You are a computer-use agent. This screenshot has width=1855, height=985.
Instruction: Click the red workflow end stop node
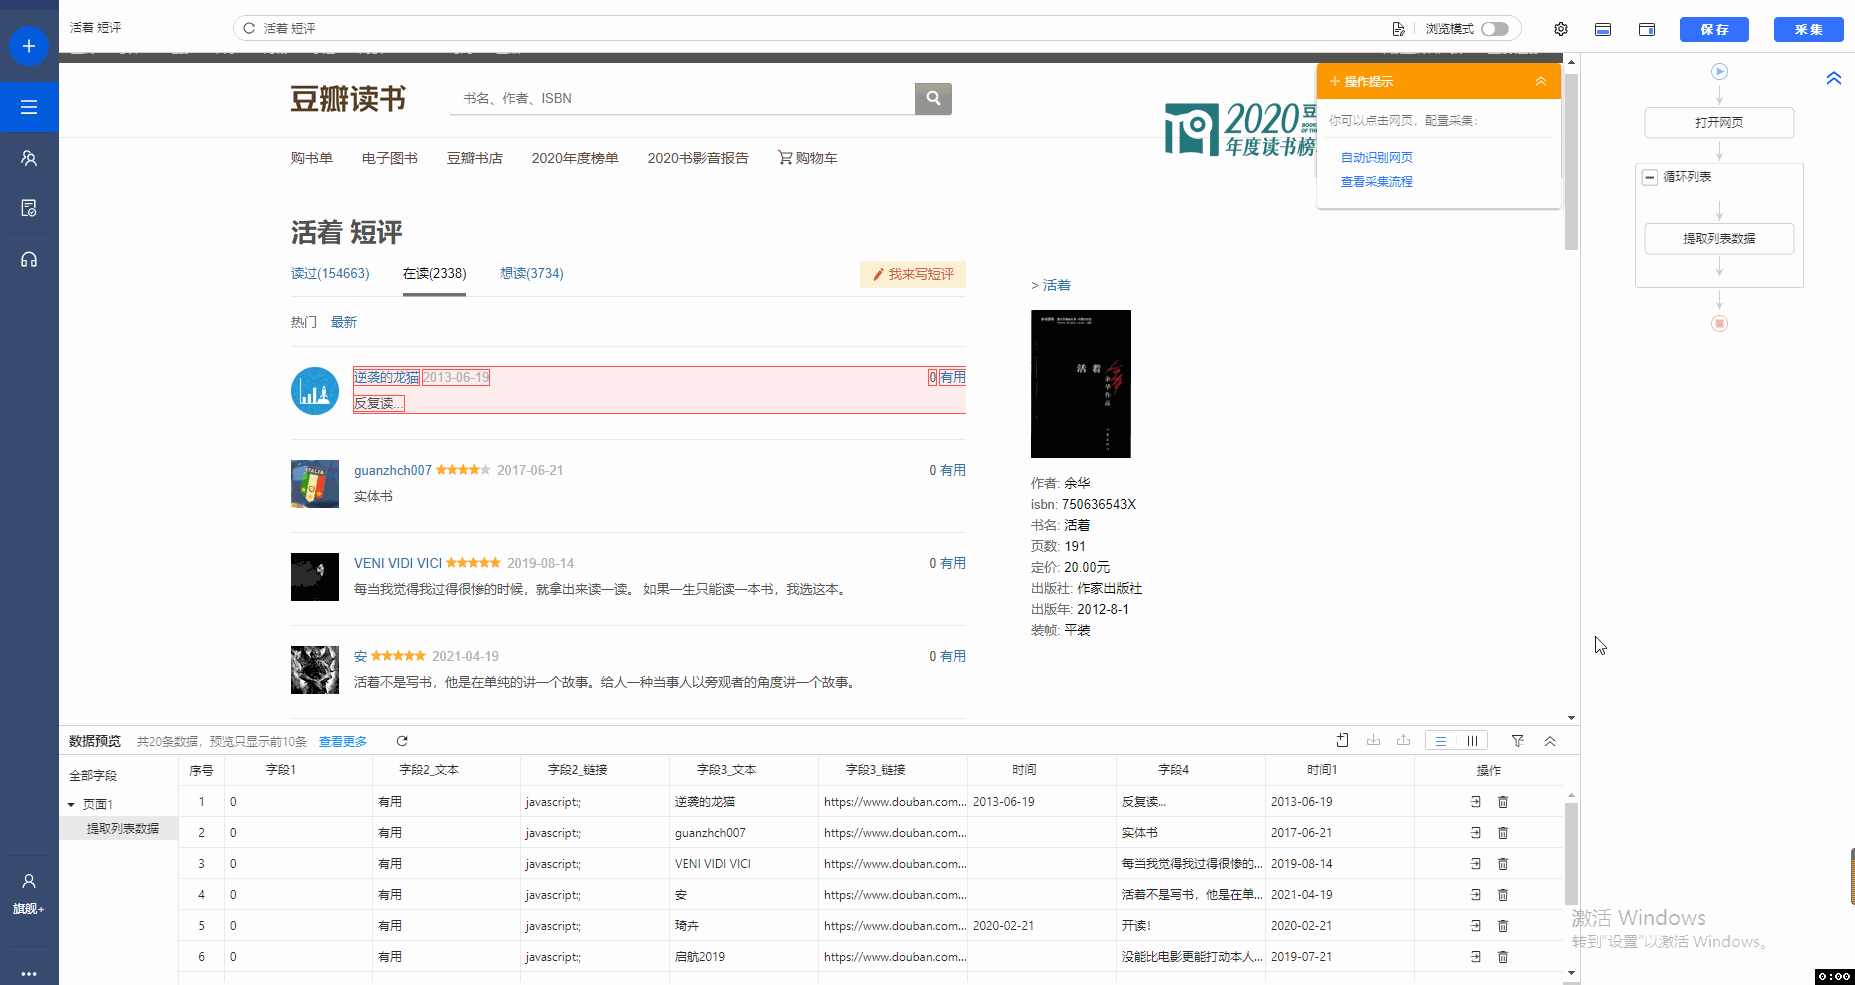[x=1719, y=323]
